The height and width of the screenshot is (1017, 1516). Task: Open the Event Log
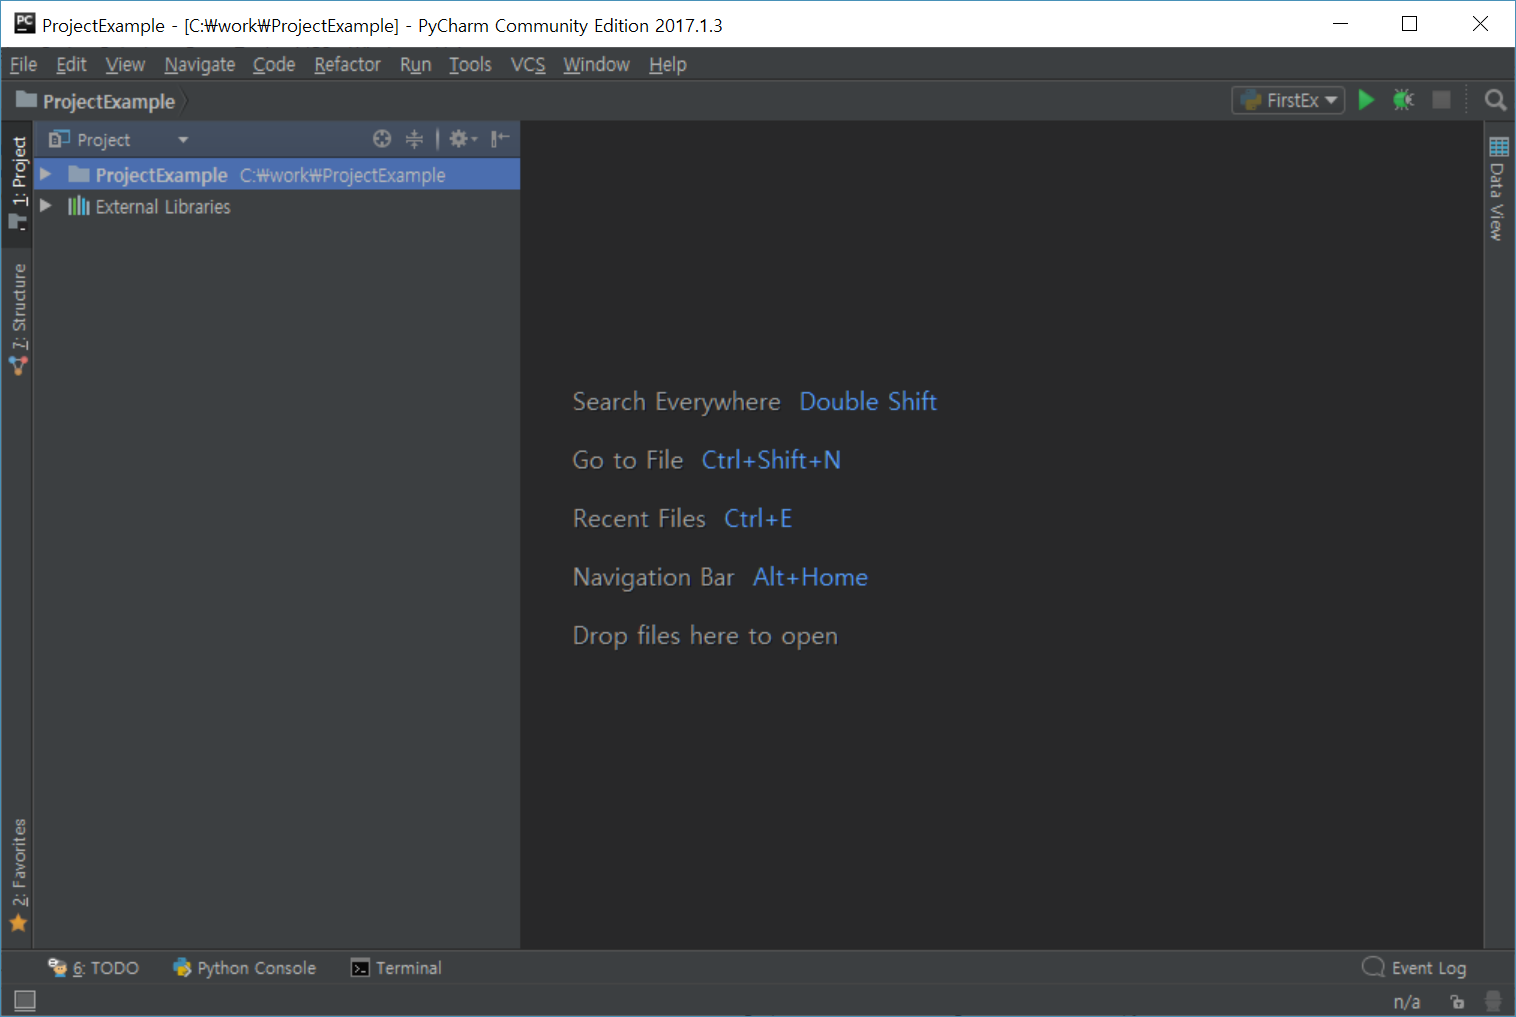pyautogui.click(x=1415, y=968)
